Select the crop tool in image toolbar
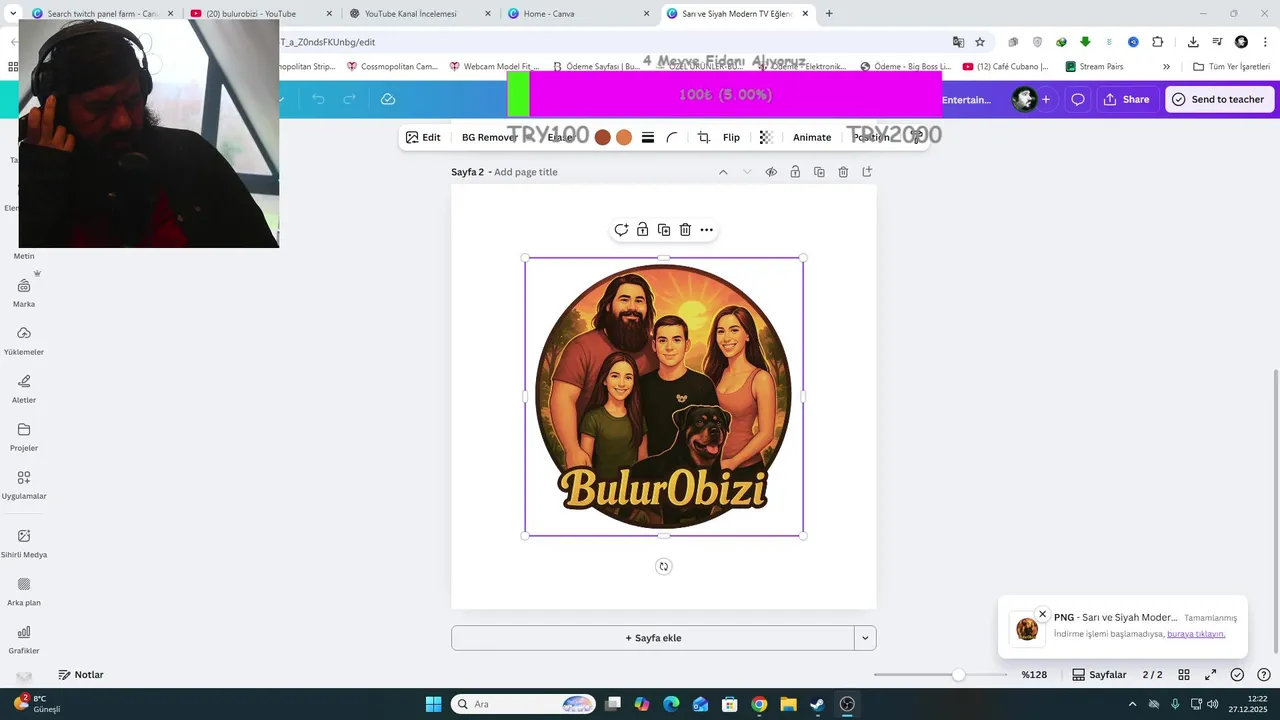The height and width of the screenshot is (720, 1280). (704, 137)
